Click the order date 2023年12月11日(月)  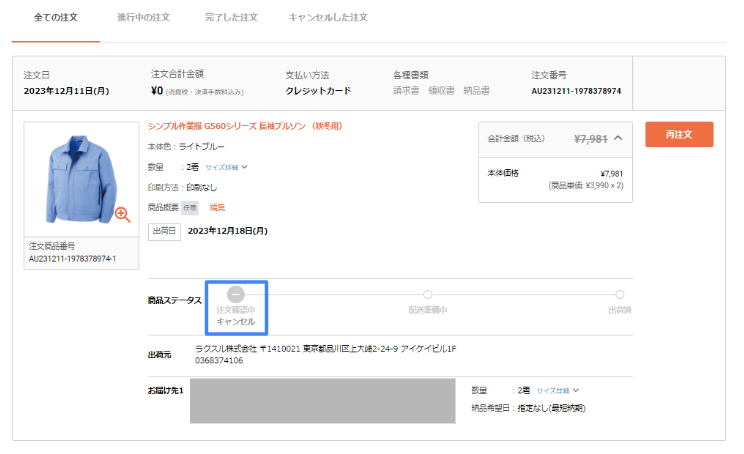pyautogui.click(x=66, y=91)
